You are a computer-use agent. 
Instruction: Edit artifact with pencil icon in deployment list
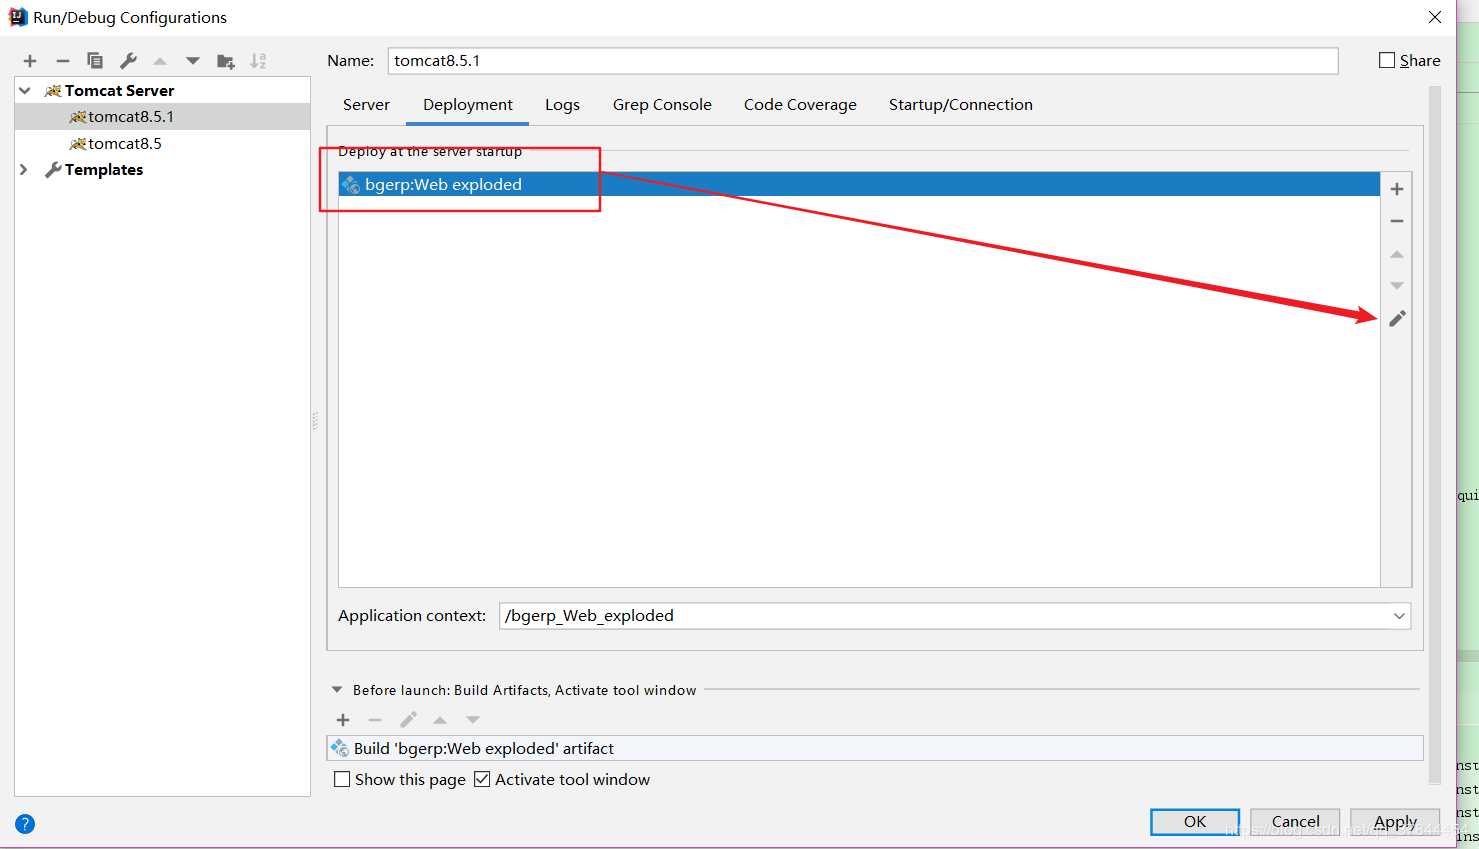(x=1397, y=318)
